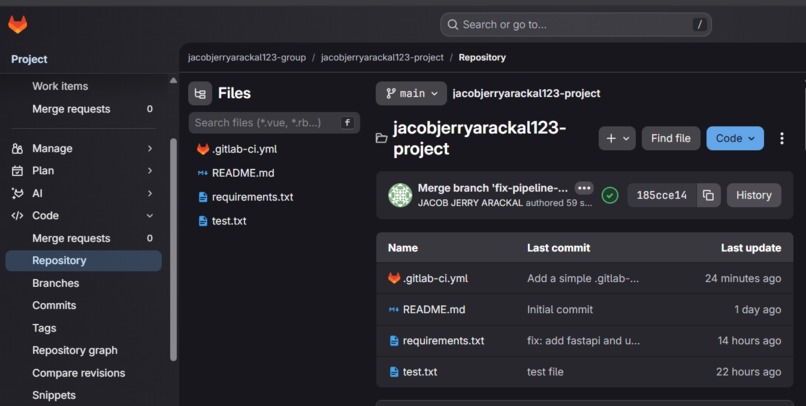Select Repository in sidebar
Viewport: 806px width, 406px height.
(x=83, y=261)
